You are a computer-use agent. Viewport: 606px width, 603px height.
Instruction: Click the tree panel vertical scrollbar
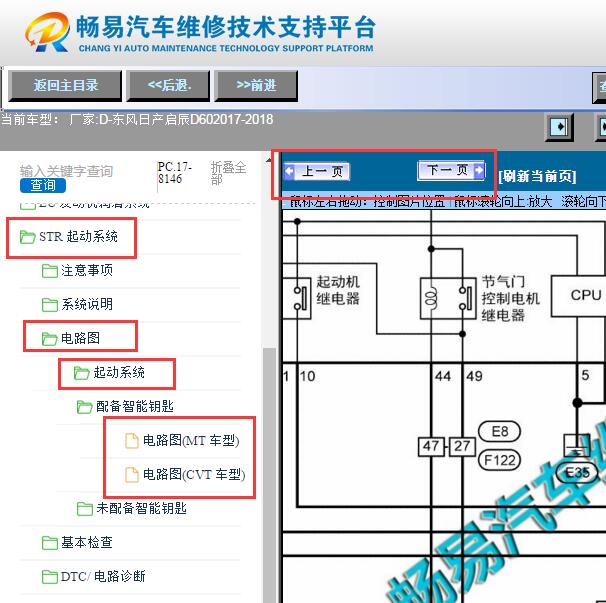coord(269,475)
